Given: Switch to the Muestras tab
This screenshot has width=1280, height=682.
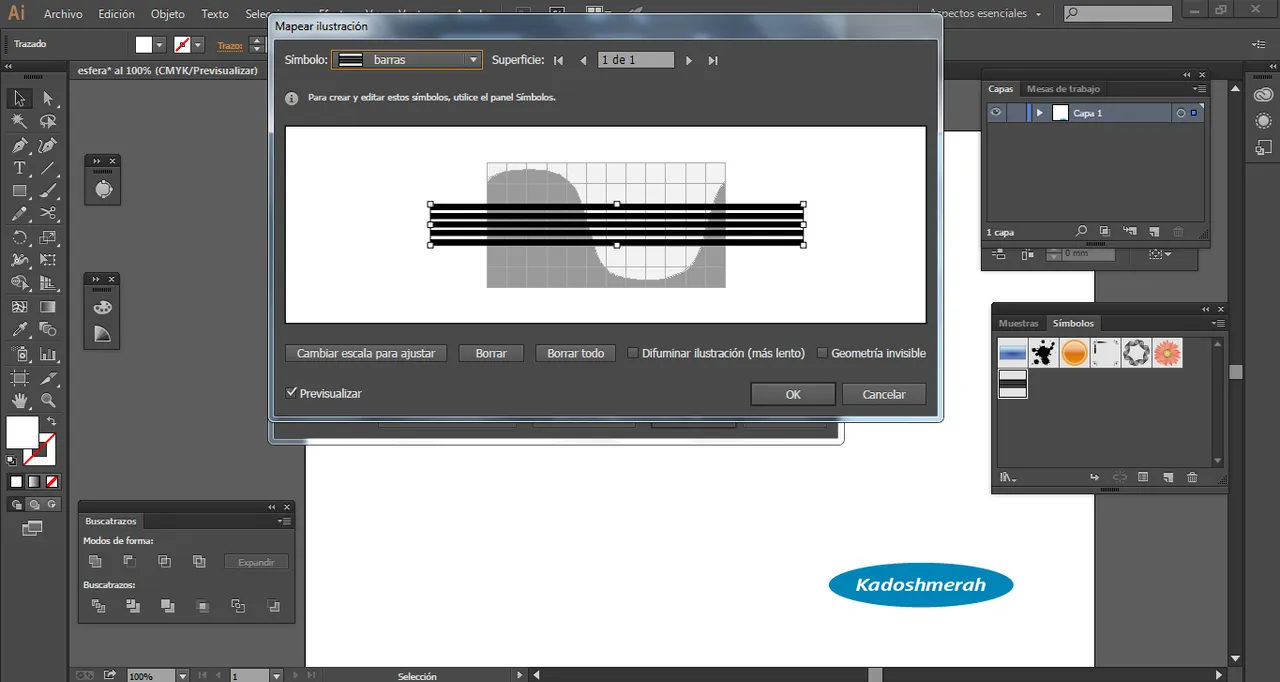Looking at the screenshot, I should point(1018,323).
